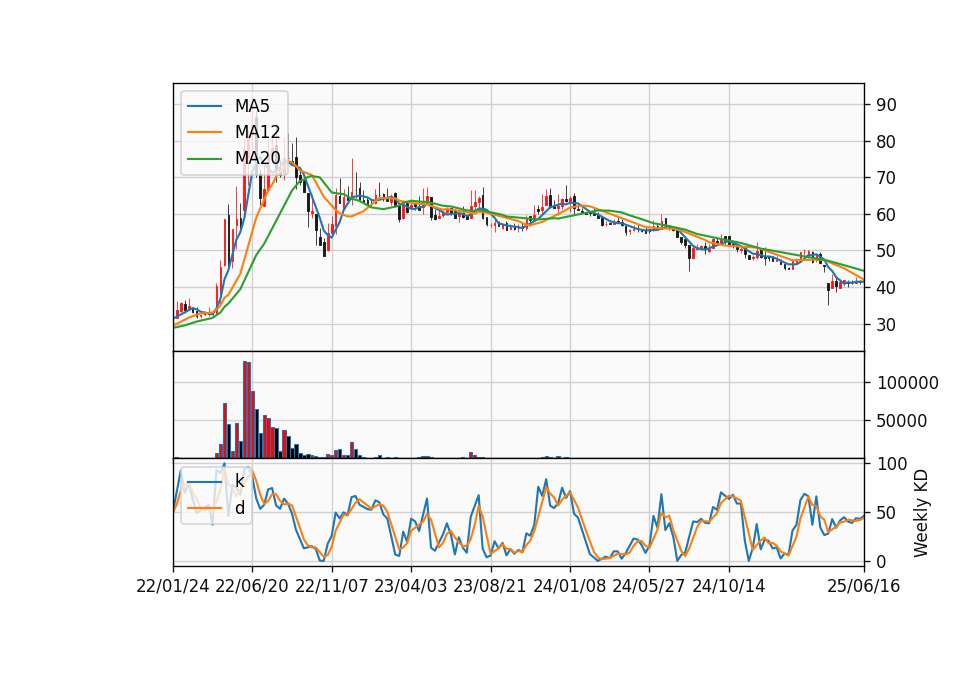The width and height of the screenshot is (960, 690).
Task: Click the volume axis value 50000
Action: [902, 421]
